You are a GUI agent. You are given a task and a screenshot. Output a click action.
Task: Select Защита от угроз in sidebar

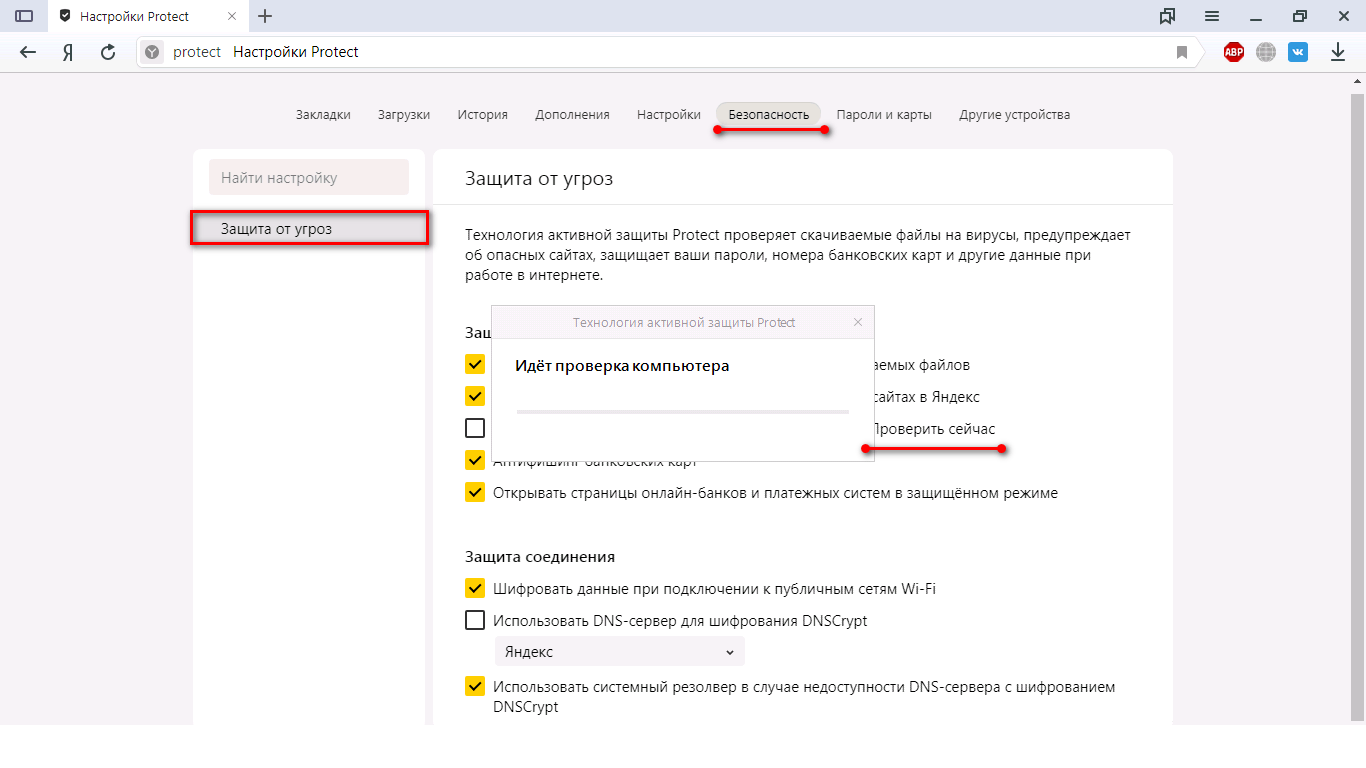tap(310, 229)
